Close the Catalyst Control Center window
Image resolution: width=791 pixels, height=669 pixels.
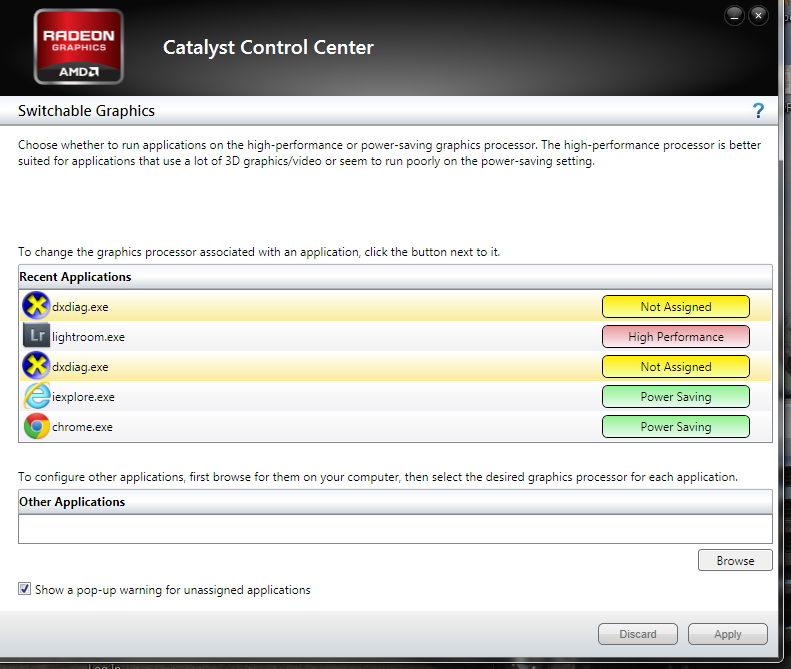[x=758, y=16]
